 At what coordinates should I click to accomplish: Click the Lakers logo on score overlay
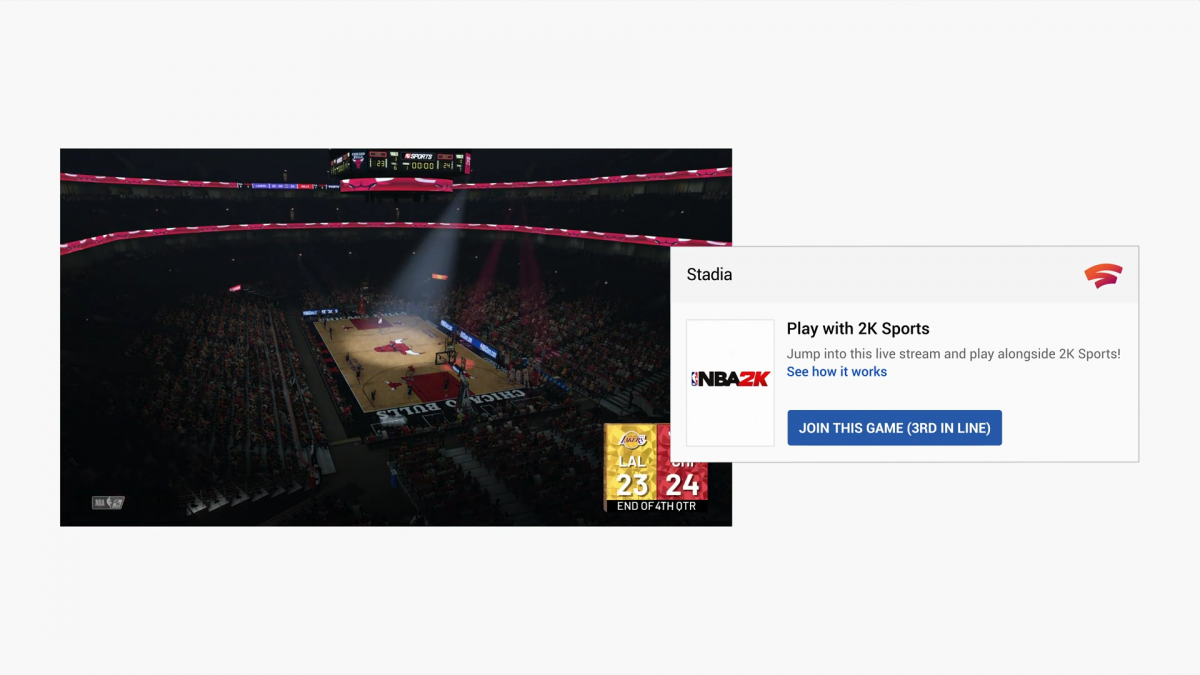point(632,440)
